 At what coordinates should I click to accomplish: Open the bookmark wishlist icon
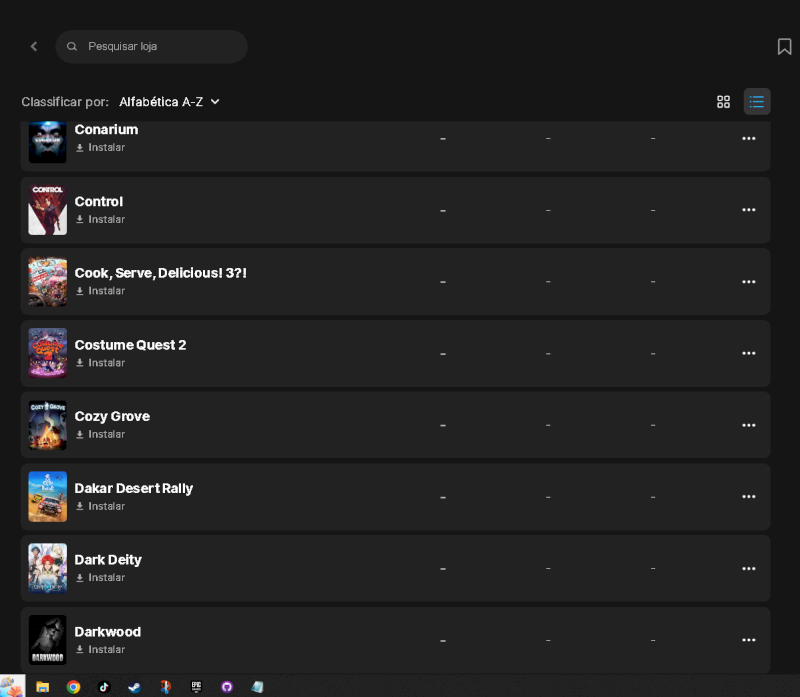pyautogui.click(x=784, y=46)
